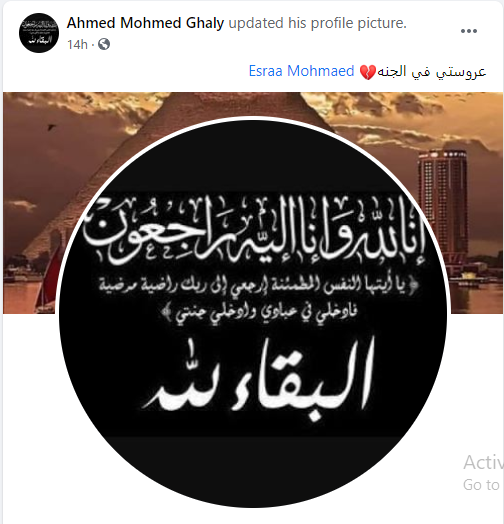
Task: Click the 14h post timestamp
Action: (x=77, y=44)
